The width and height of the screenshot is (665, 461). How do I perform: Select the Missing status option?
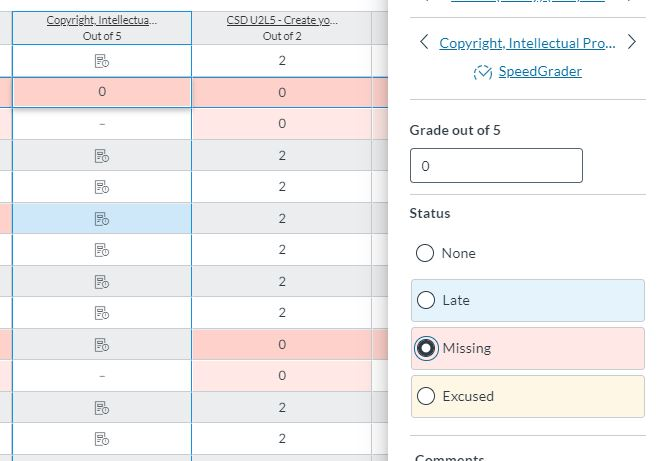pyautogui.click(x=425, y=348)
